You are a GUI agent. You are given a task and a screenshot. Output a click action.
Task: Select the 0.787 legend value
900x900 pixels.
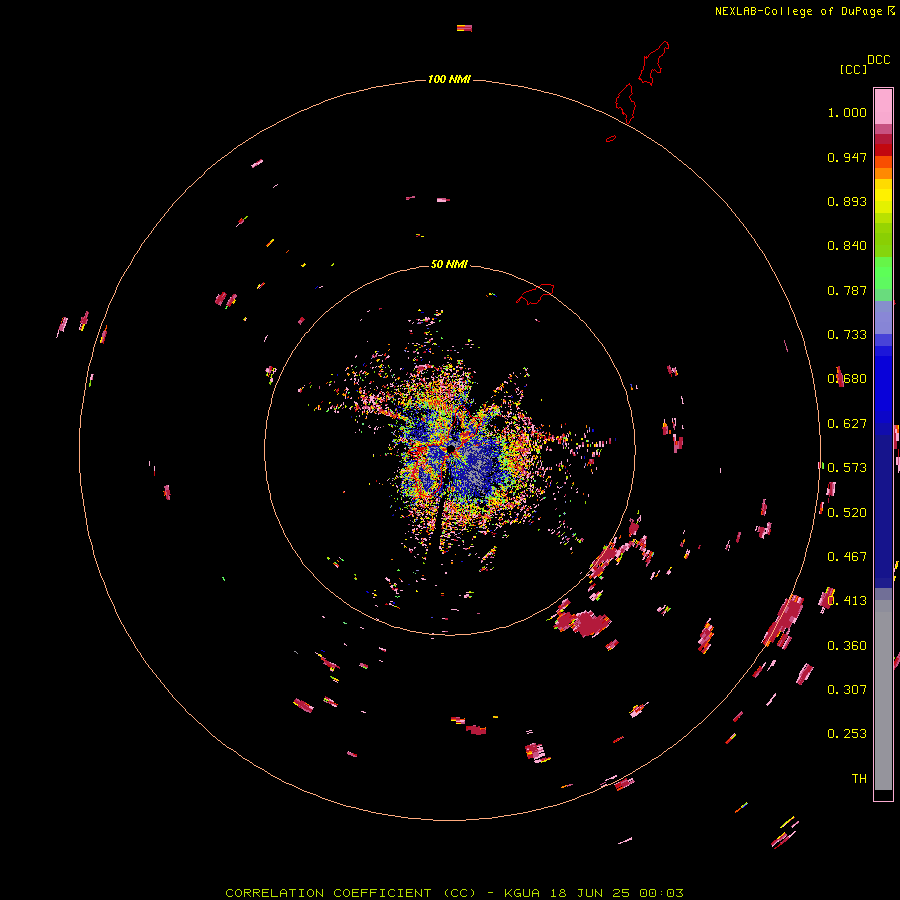pos(847,290)
